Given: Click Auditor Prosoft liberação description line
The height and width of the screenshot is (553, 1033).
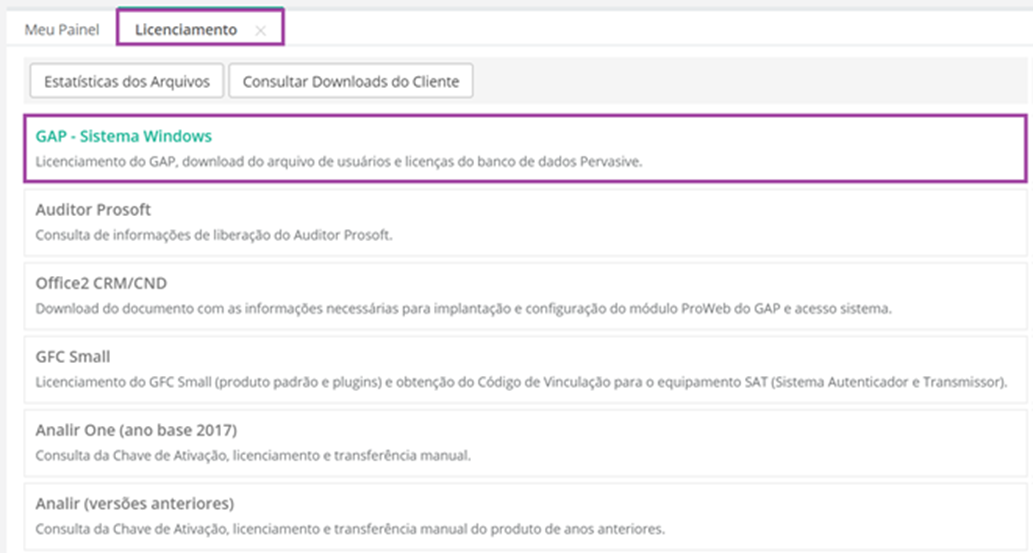Looking at the screenshot, I should point(214,235).
